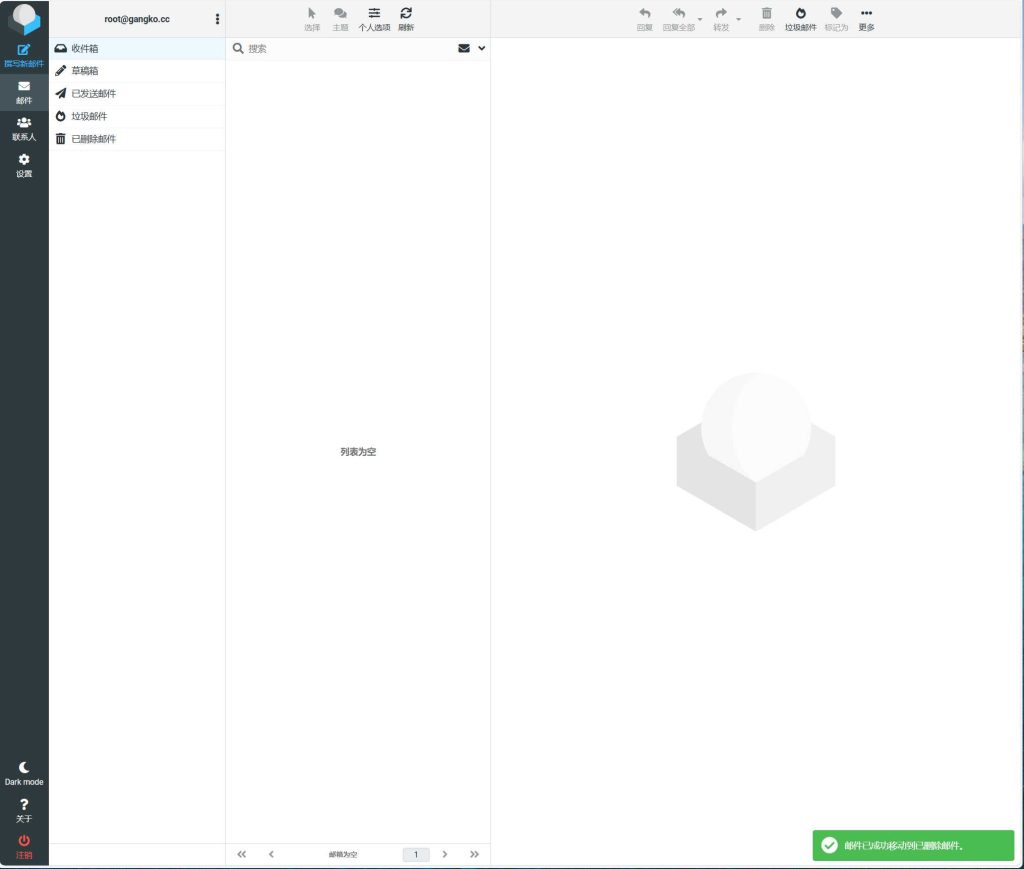Open the 联系人 contacts panel
Viewport: 1024px width, 869px height.
(x=23, y=125)
